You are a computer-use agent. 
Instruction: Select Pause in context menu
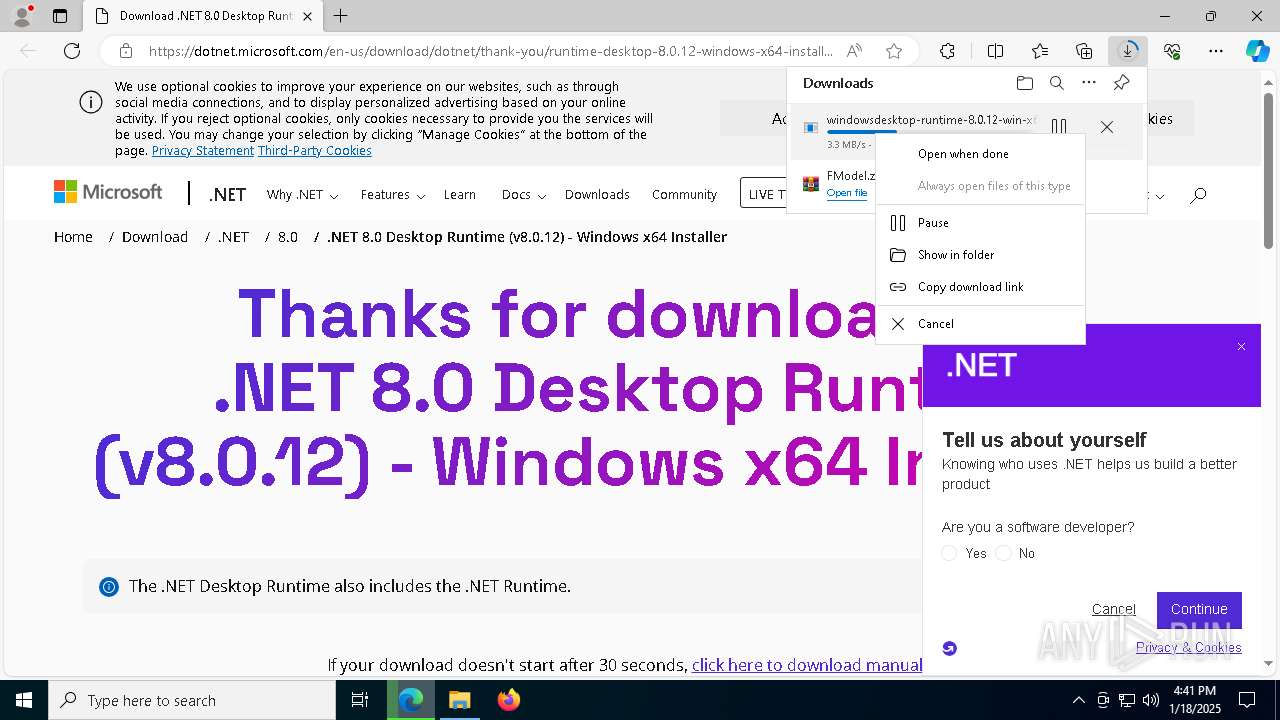(x=980, y=223)
